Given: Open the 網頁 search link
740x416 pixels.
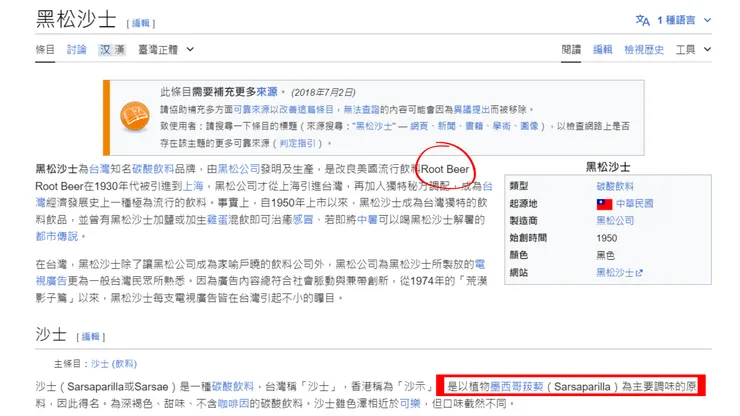Looking at the screenshot, I should [x=419, y=126].
